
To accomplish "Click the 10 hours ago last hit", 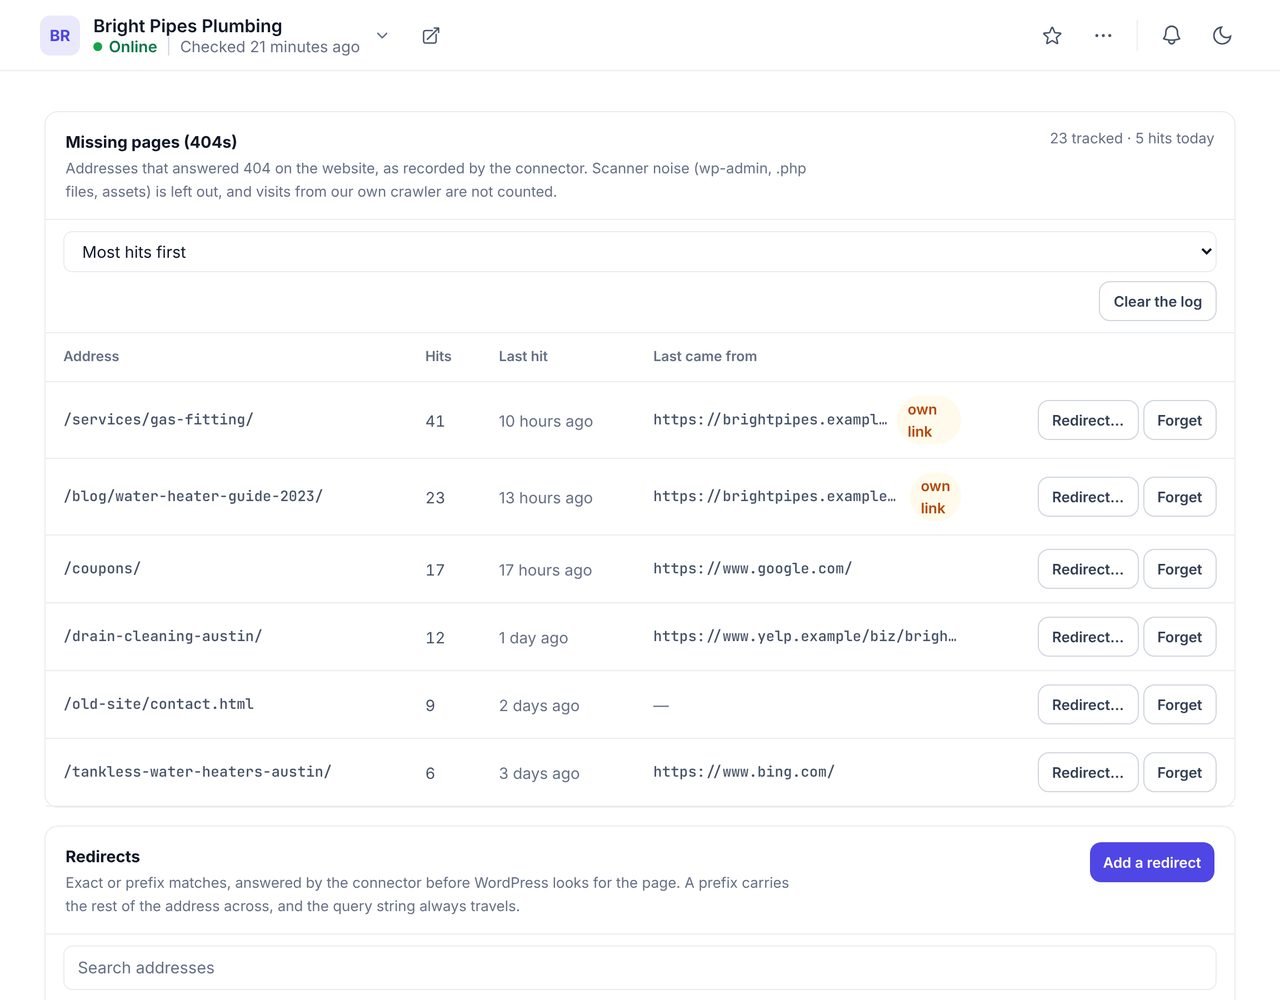I will (x=546, y=421).
